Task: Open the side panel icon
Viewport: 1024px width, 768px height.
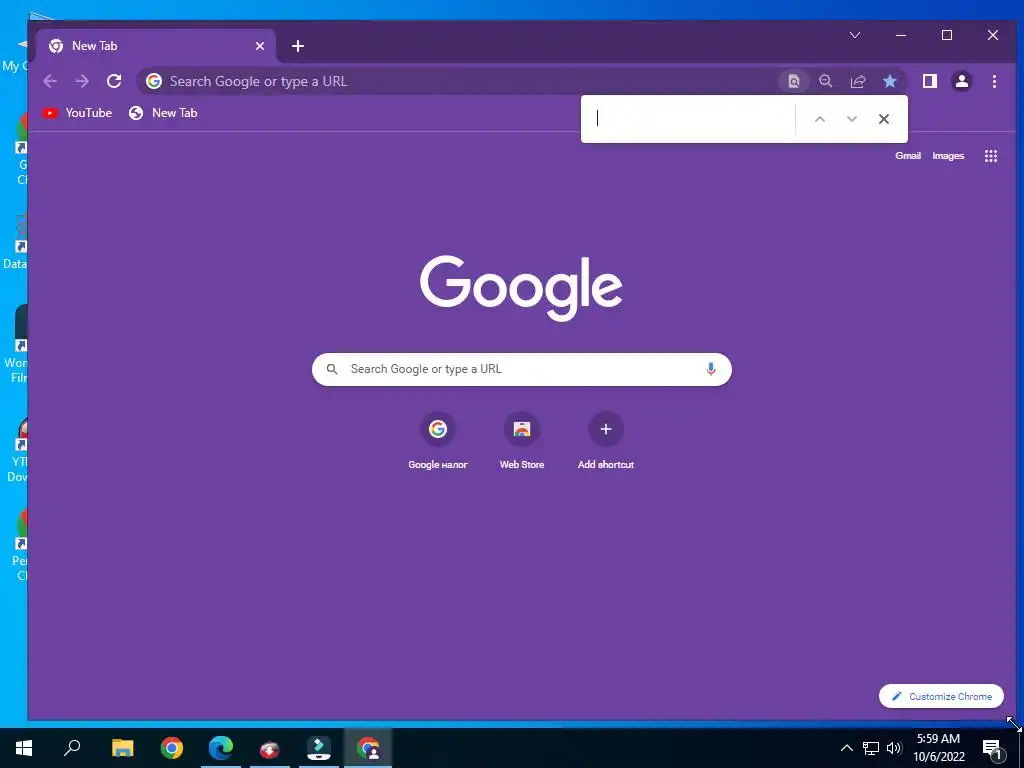Action: tap(929, 81)
